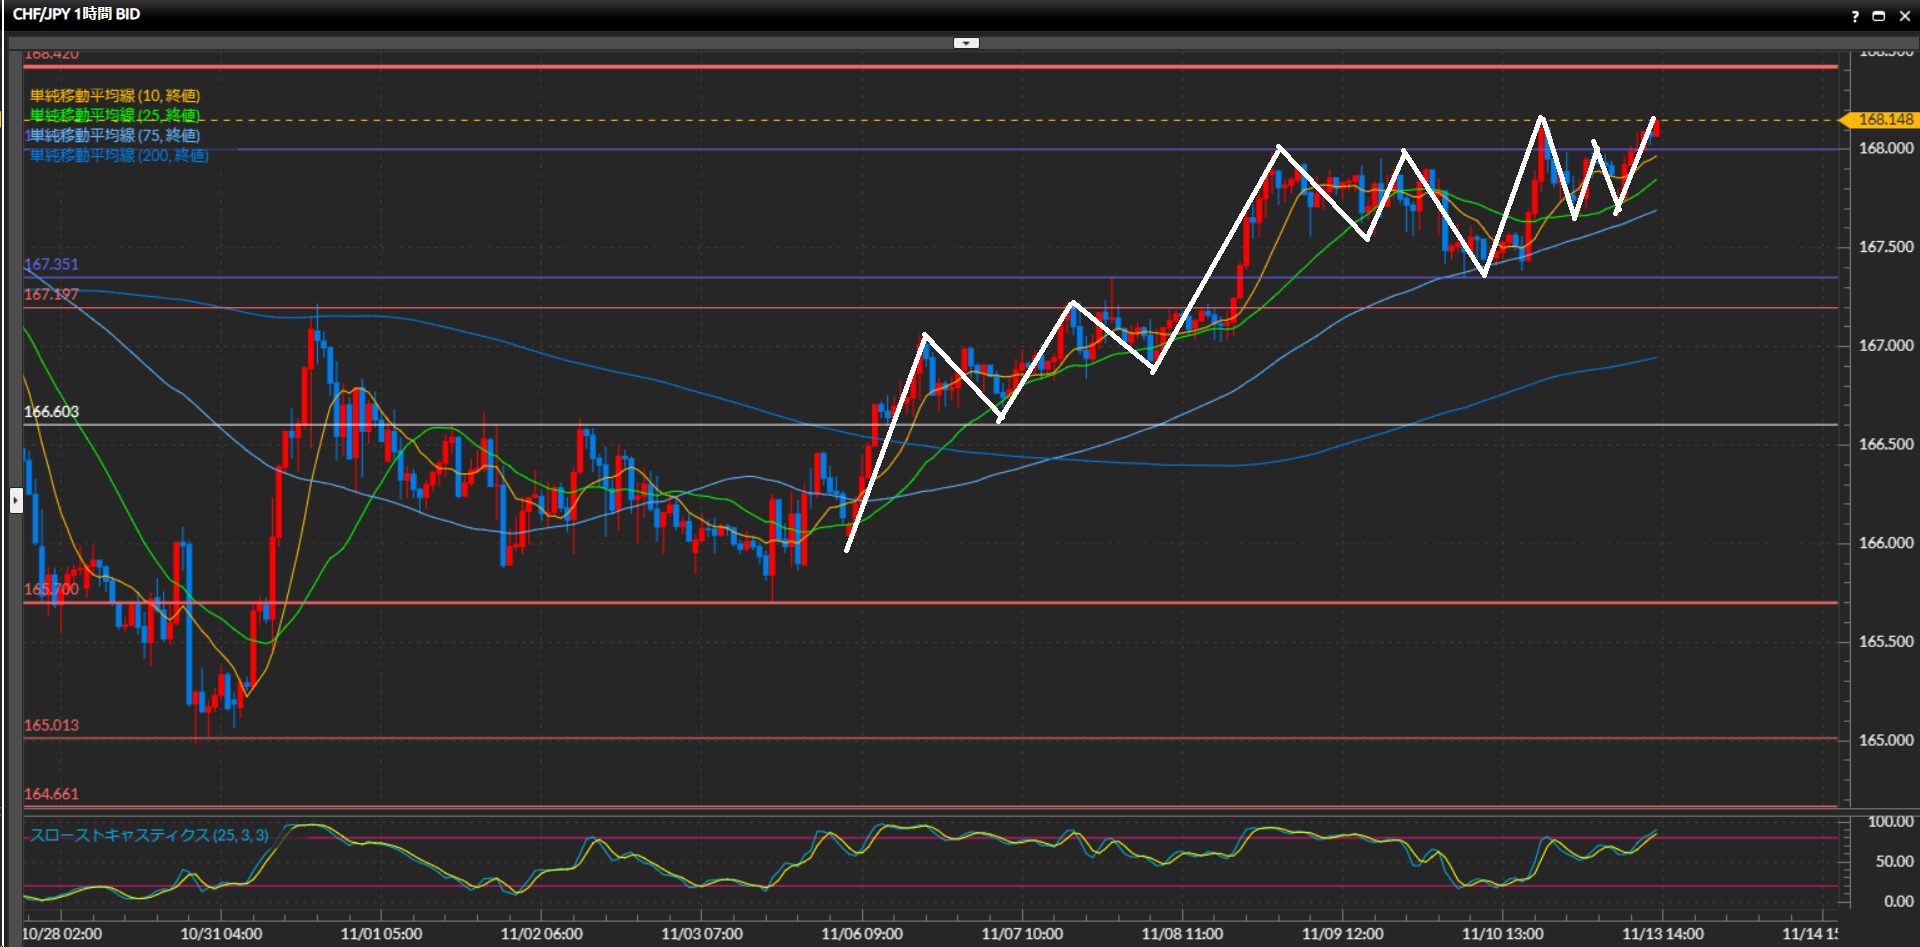Close the CHF/JPY chart window
Screen dimensions: 1920x947
1904,16
